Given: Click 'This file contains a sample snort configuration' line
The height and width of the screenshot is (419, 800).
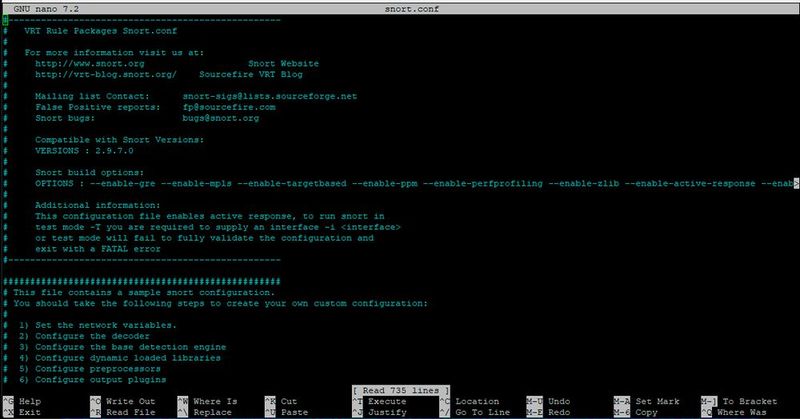Looking at the screenshot, I should [x=144, y=292].
